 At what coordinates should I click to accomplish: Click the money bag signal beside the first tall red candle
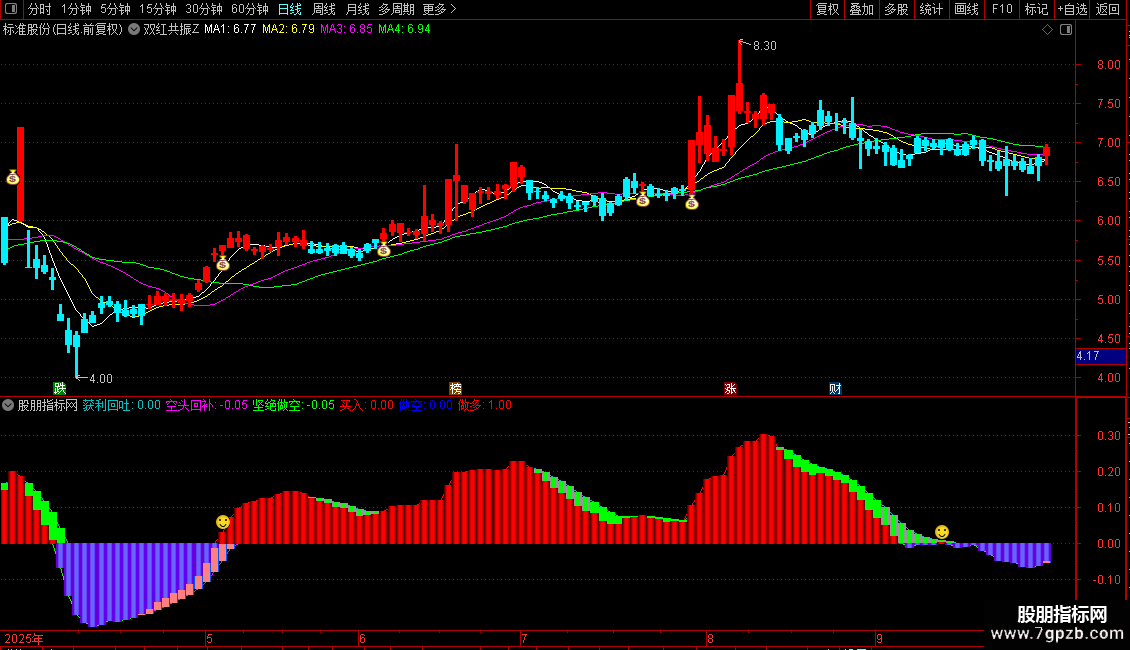(x=13, y=177)
